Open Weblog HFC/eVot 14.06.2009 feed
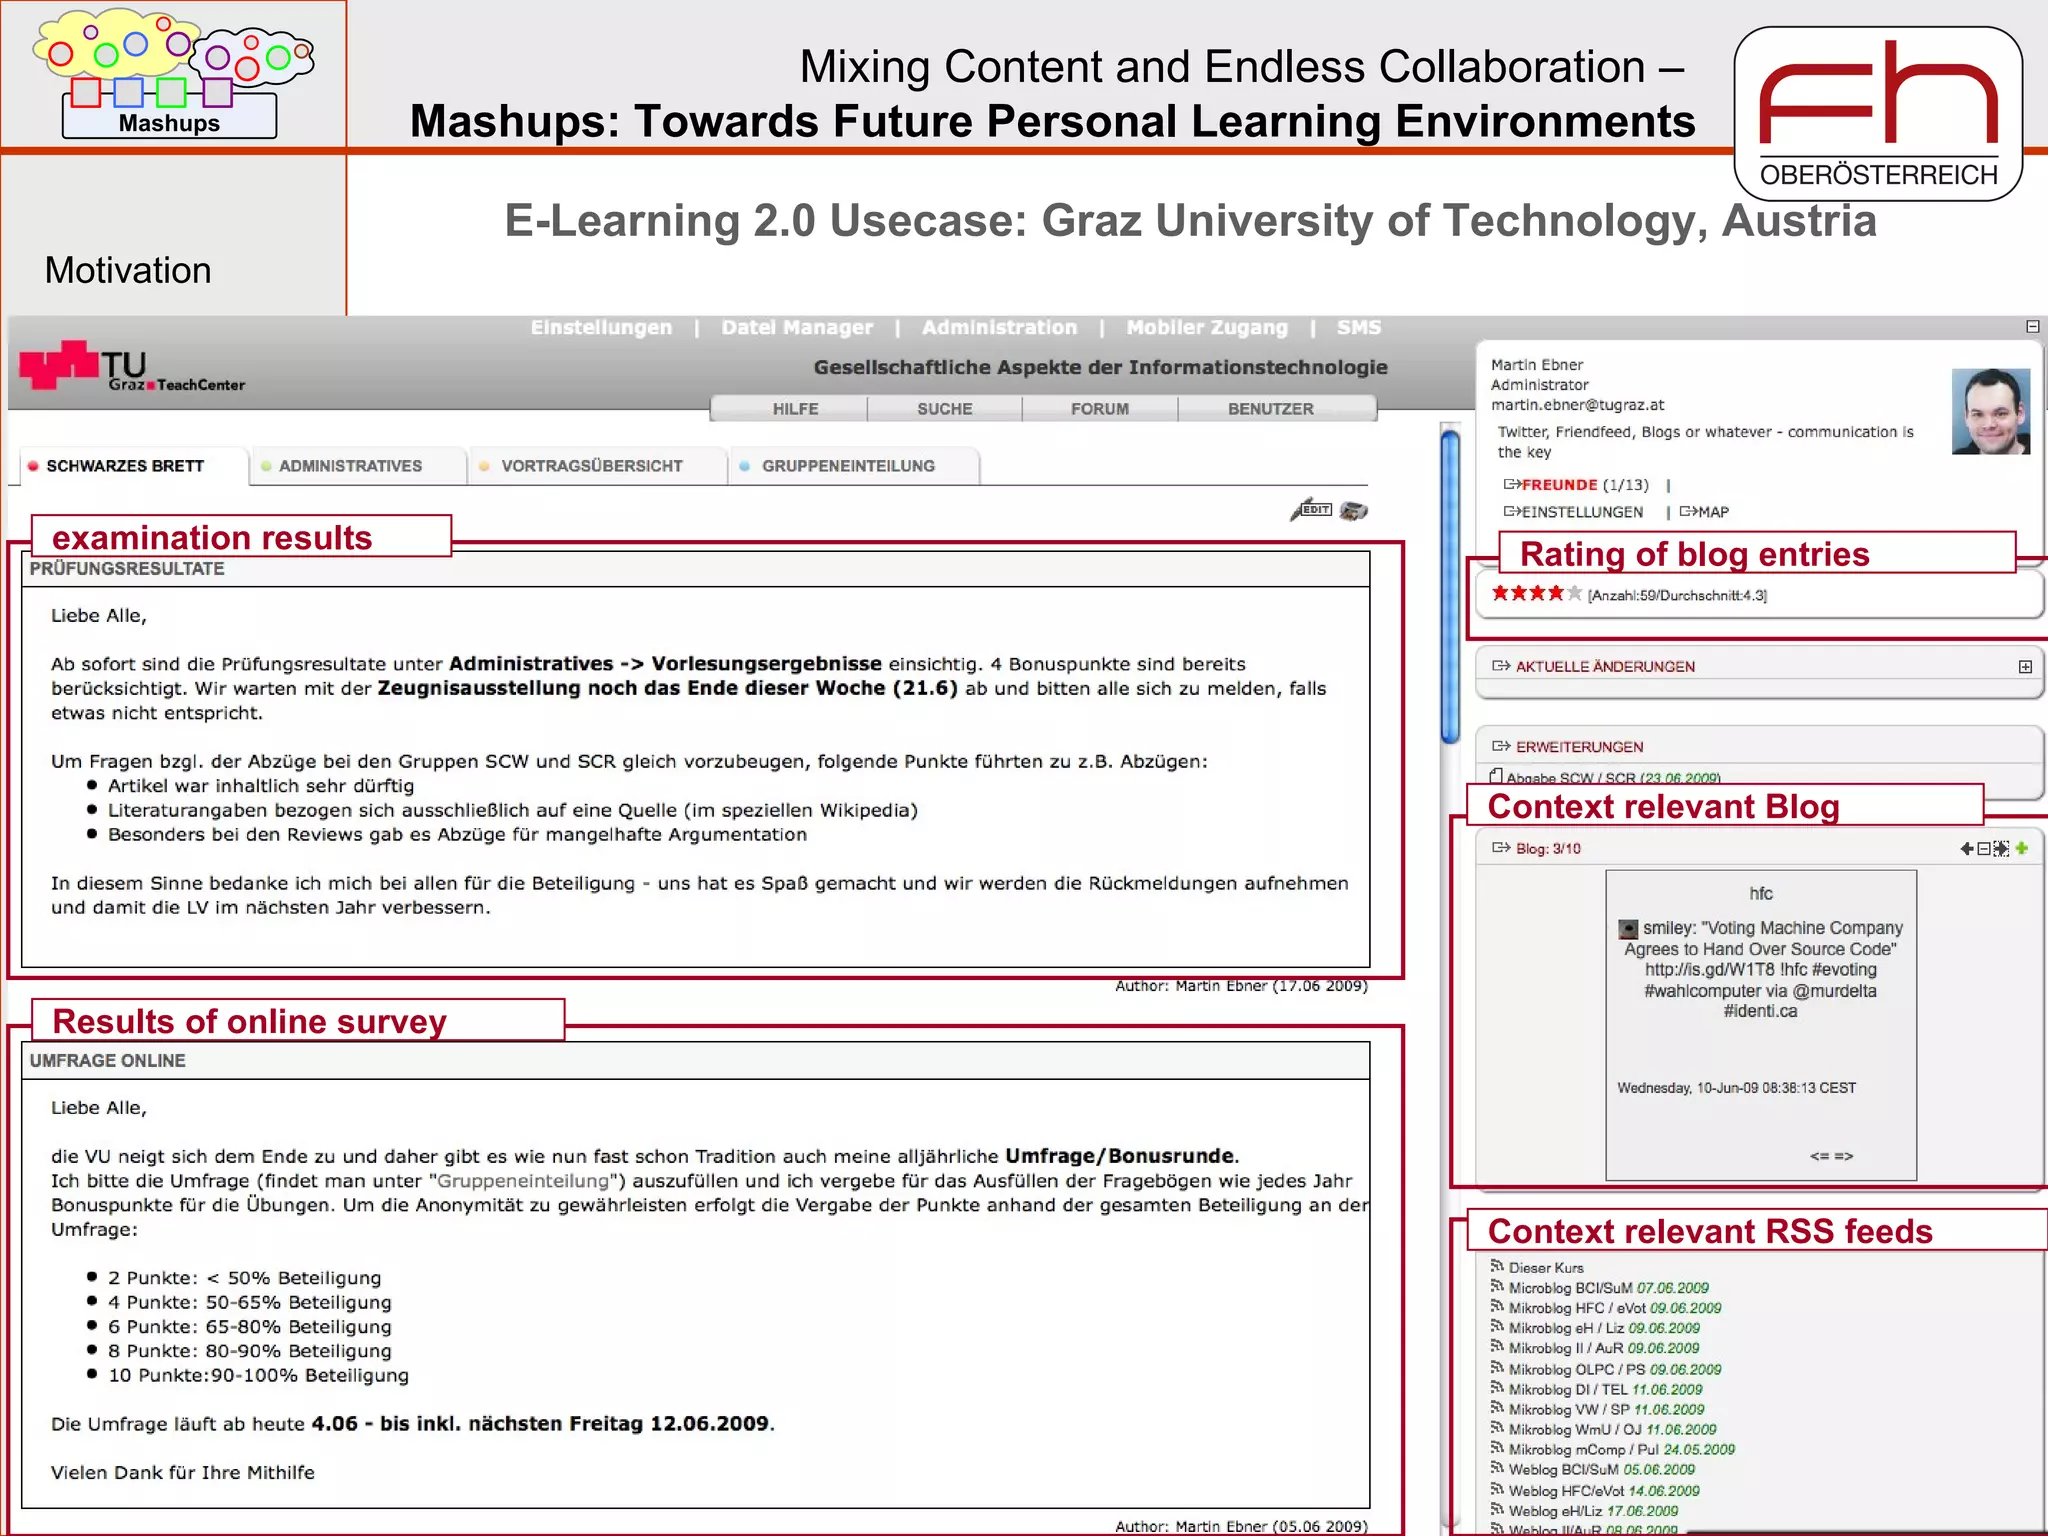The width and height of the screenshot is (2048, 1536). [x=1604, y=1490]
